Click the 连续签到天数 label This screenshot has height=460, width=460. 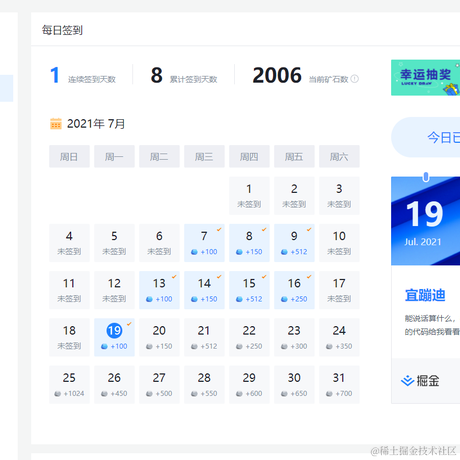coord(92,79)
